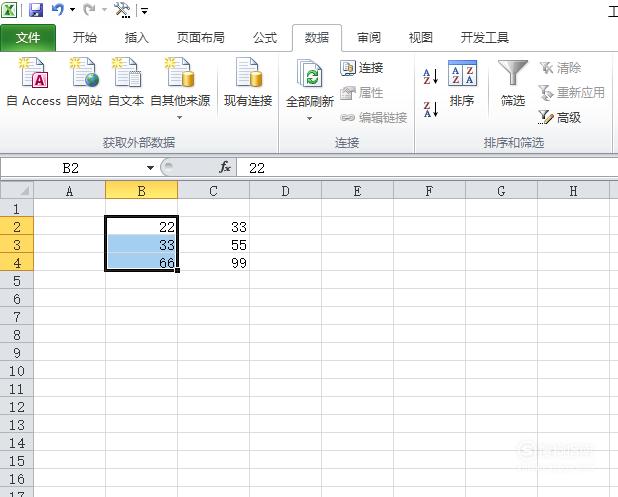Select column B header
This screenshot has width=618, height=497.
tap(141, 191)
